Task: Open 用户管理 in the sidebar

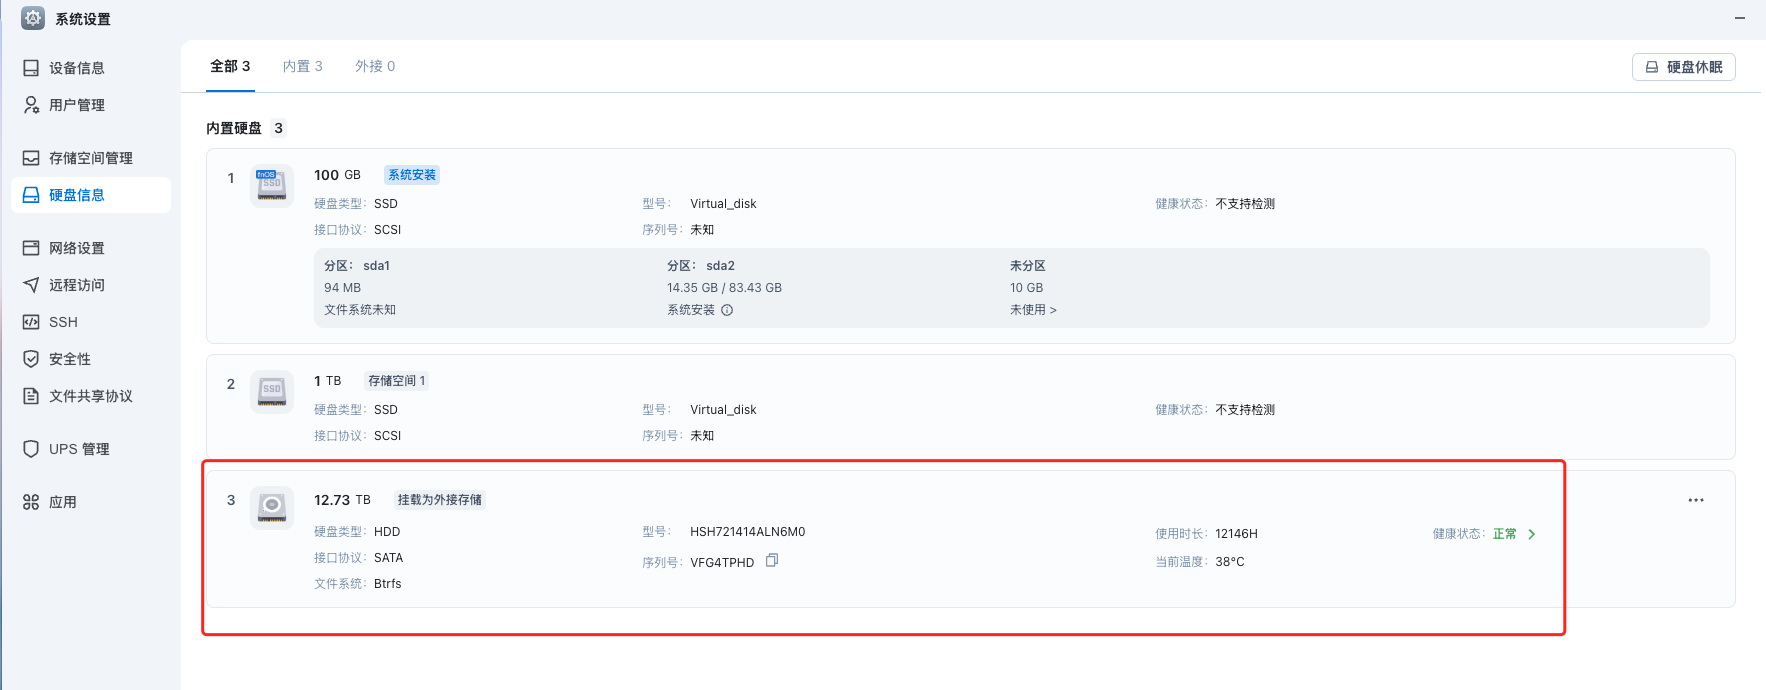Action: pos(76,105)
